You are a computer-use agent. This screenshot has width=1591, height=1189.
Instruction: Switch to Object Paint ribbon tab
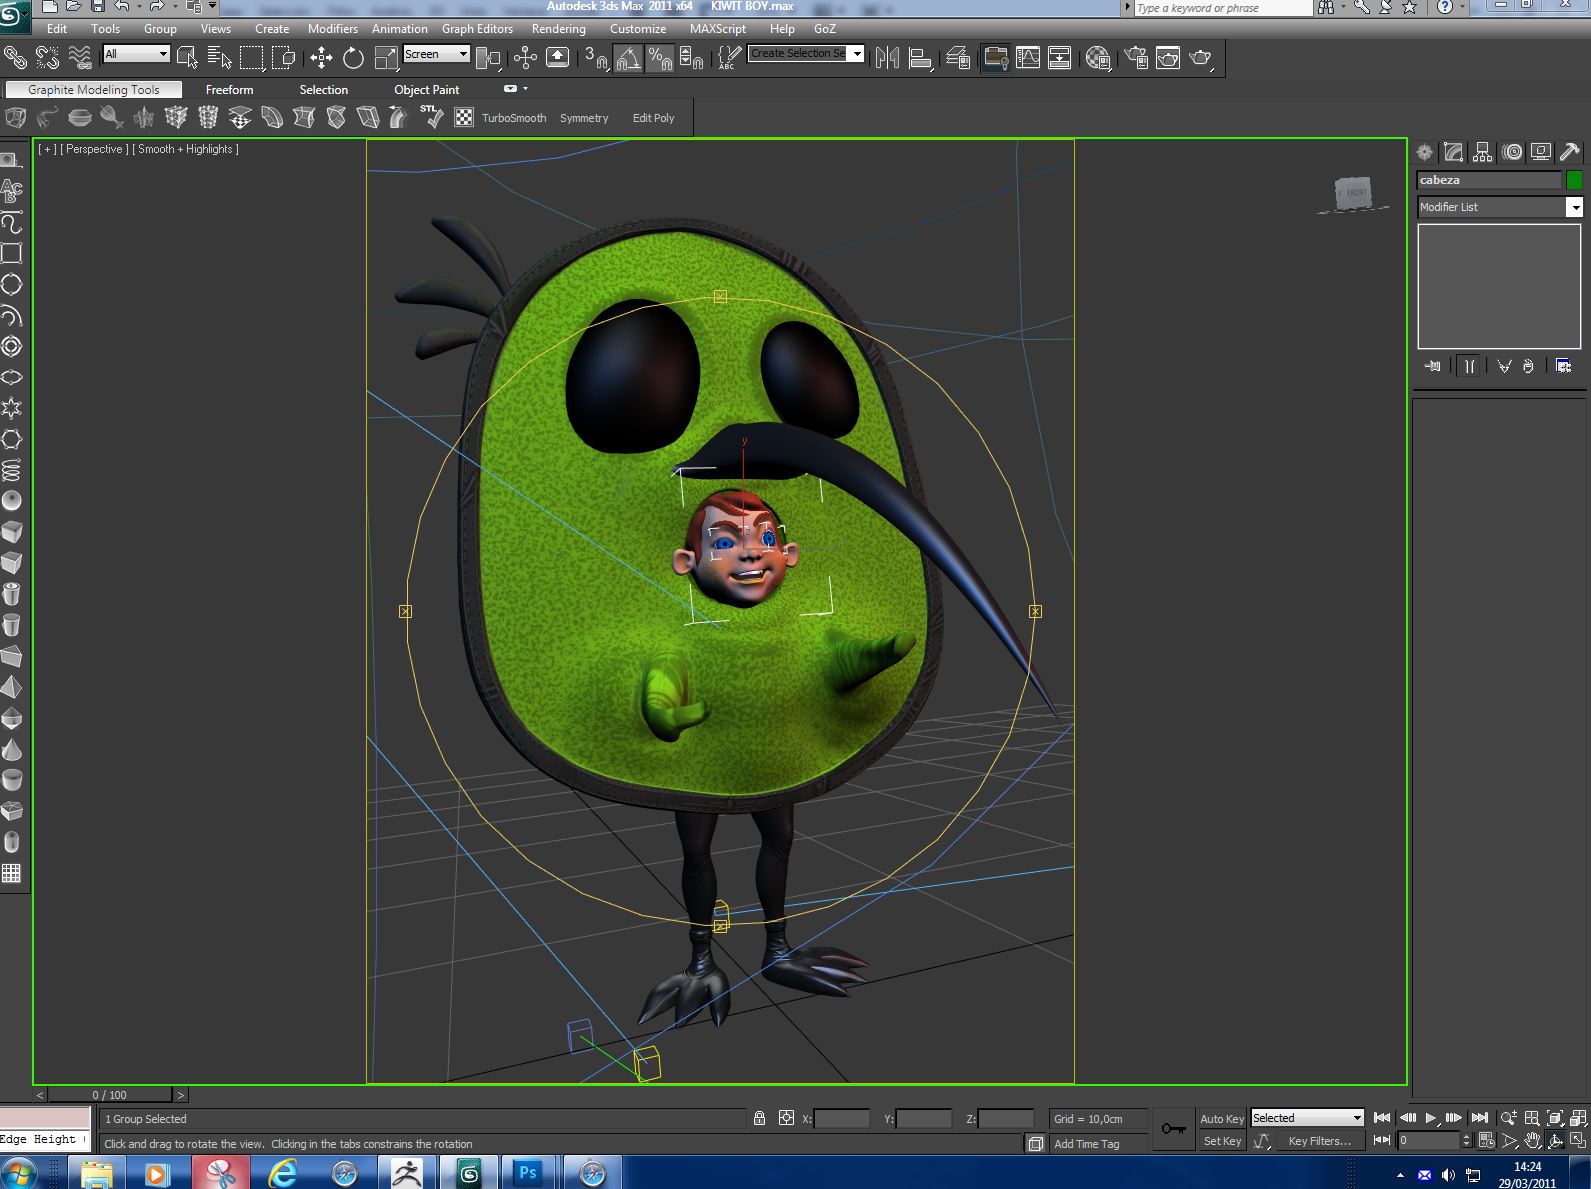tap(427, 90)
